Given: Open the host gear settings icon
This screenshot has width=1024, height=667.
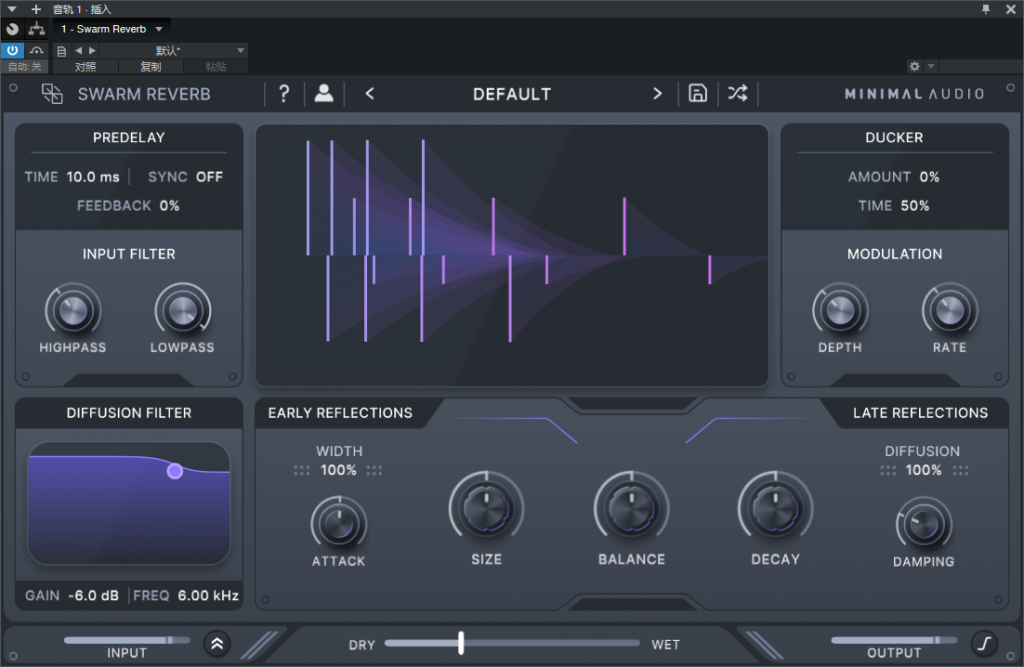Looking at the screenshot, I should [914, 66].
